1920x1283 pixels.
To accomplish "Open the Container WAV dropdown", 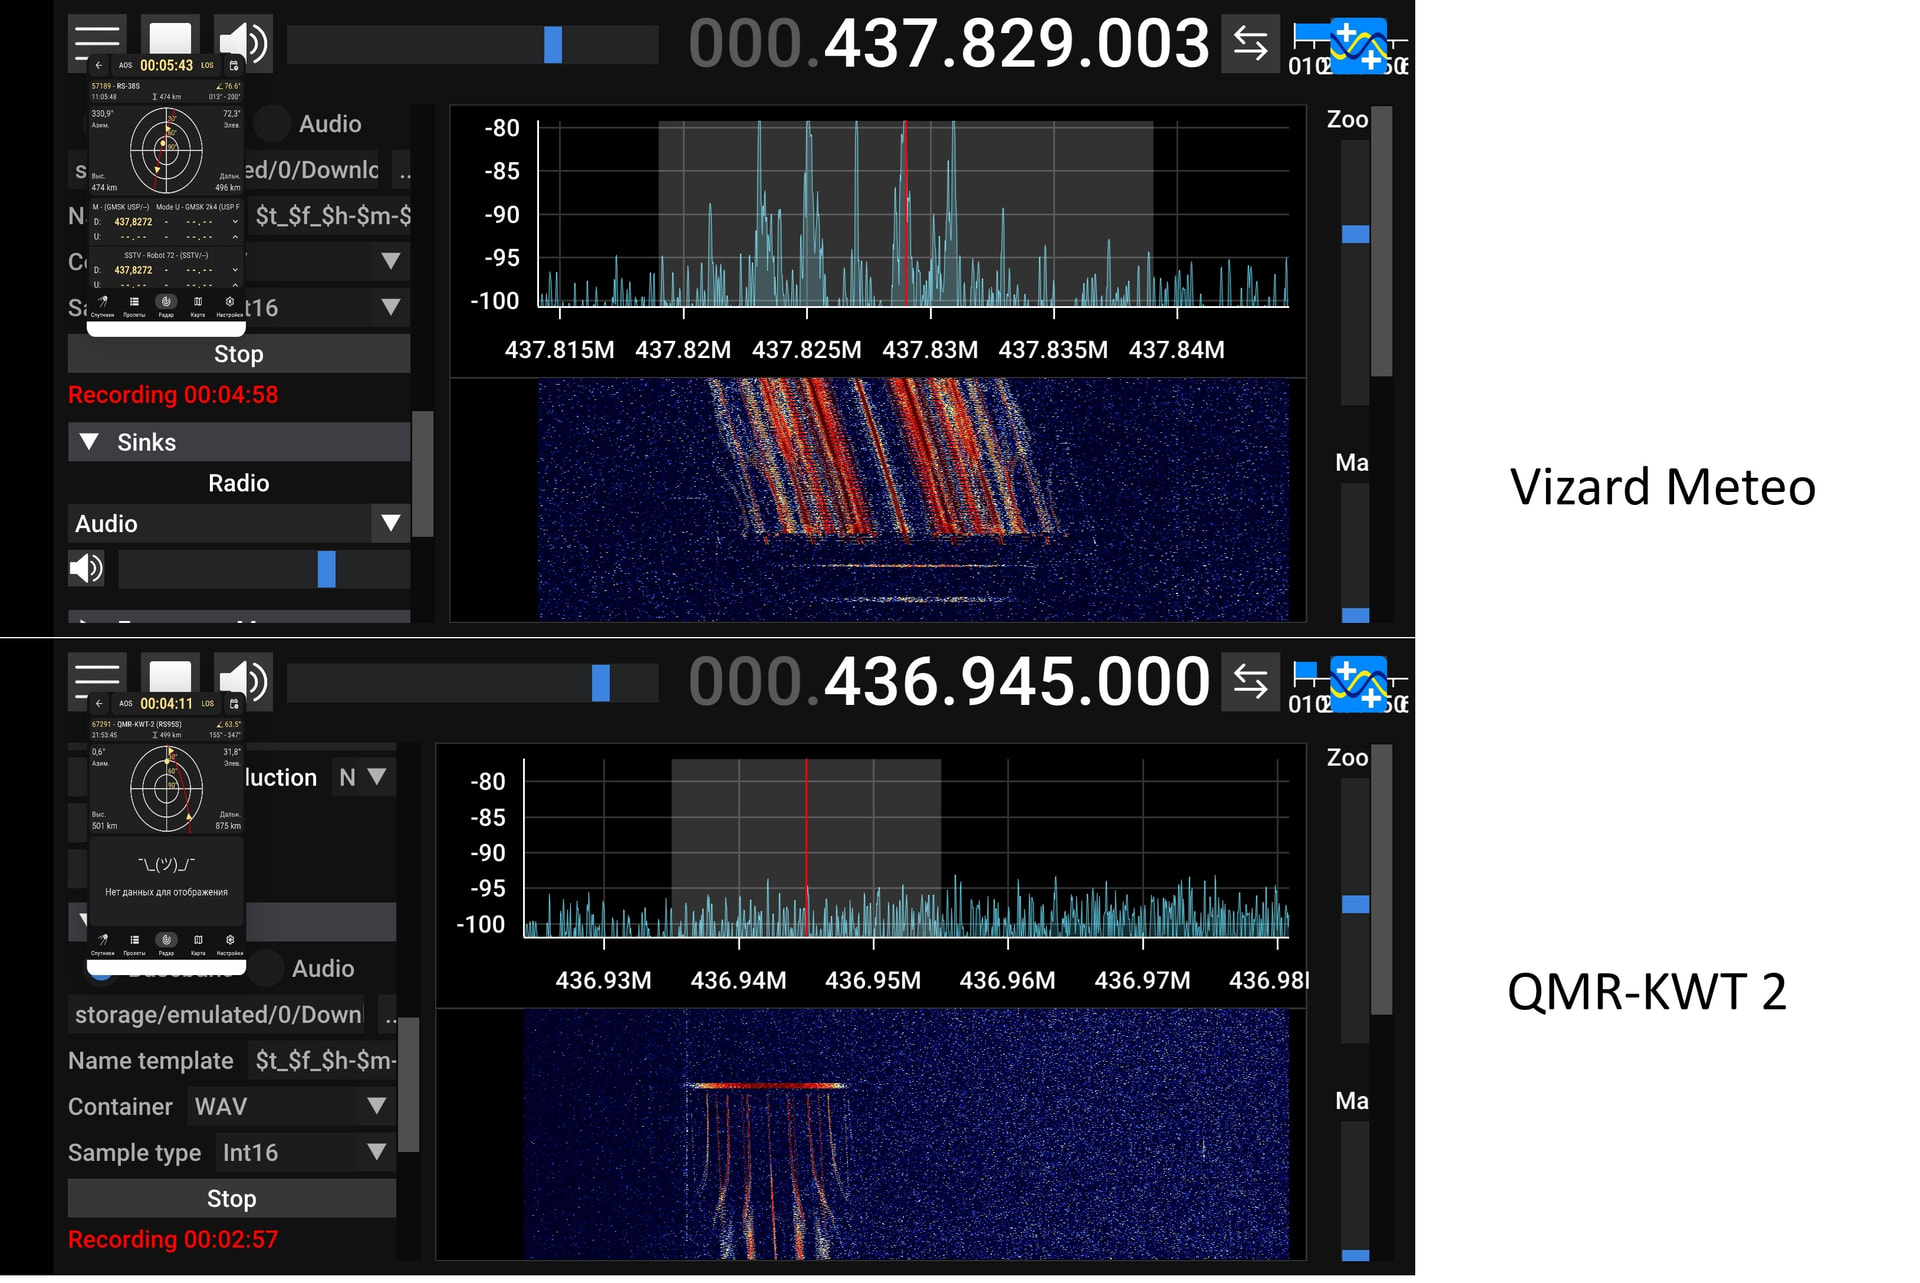I will pos(290,1106).
